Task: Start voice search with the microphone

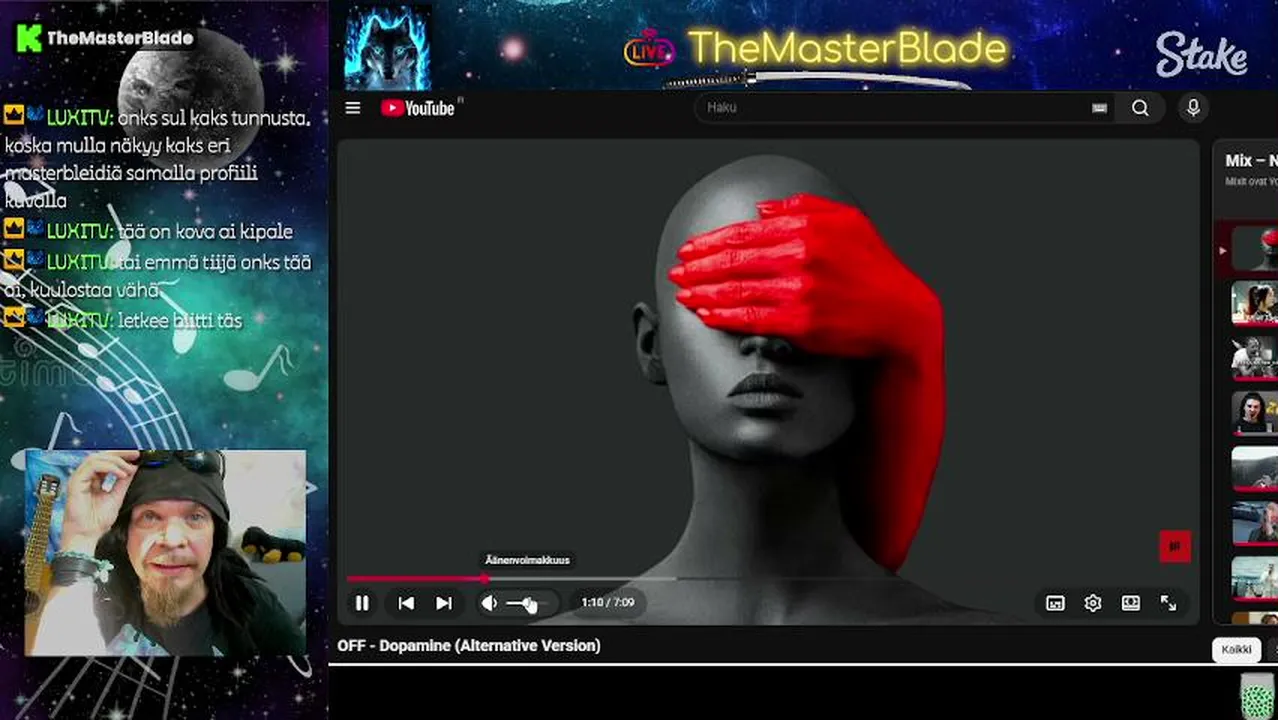Action: tap(1193, 108)
